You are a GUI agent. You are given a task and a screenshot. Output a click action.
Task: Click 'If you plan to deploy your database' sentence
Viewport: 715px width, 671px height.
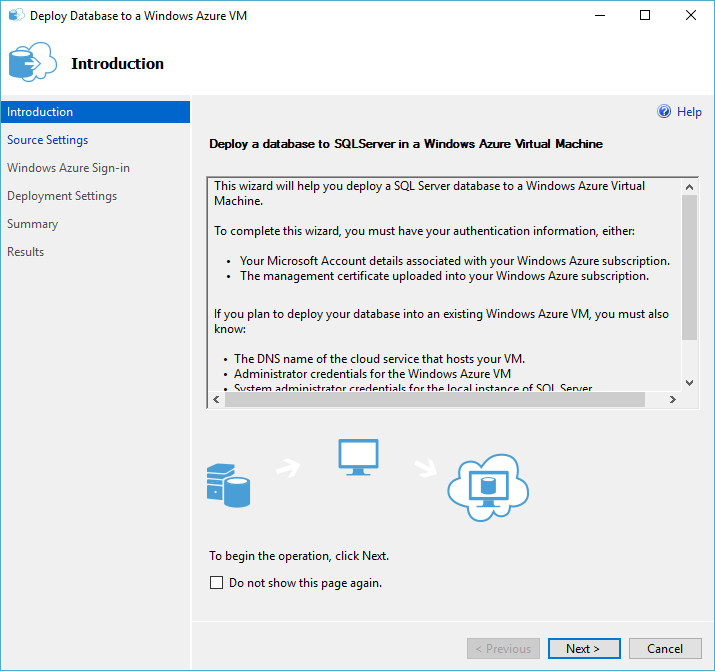(x=441, y=321)
